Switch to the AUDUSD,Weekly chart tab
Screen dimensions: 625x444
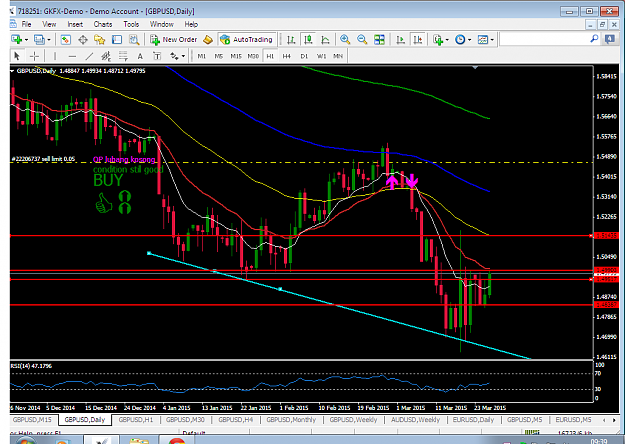(415, 419)
